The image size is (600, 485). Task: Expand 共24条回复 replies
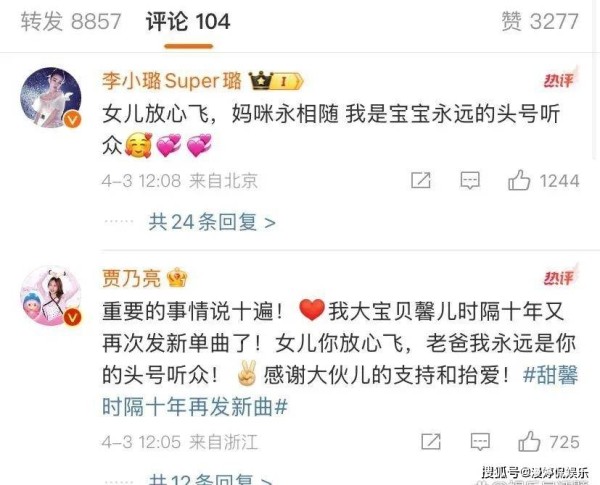212,222
